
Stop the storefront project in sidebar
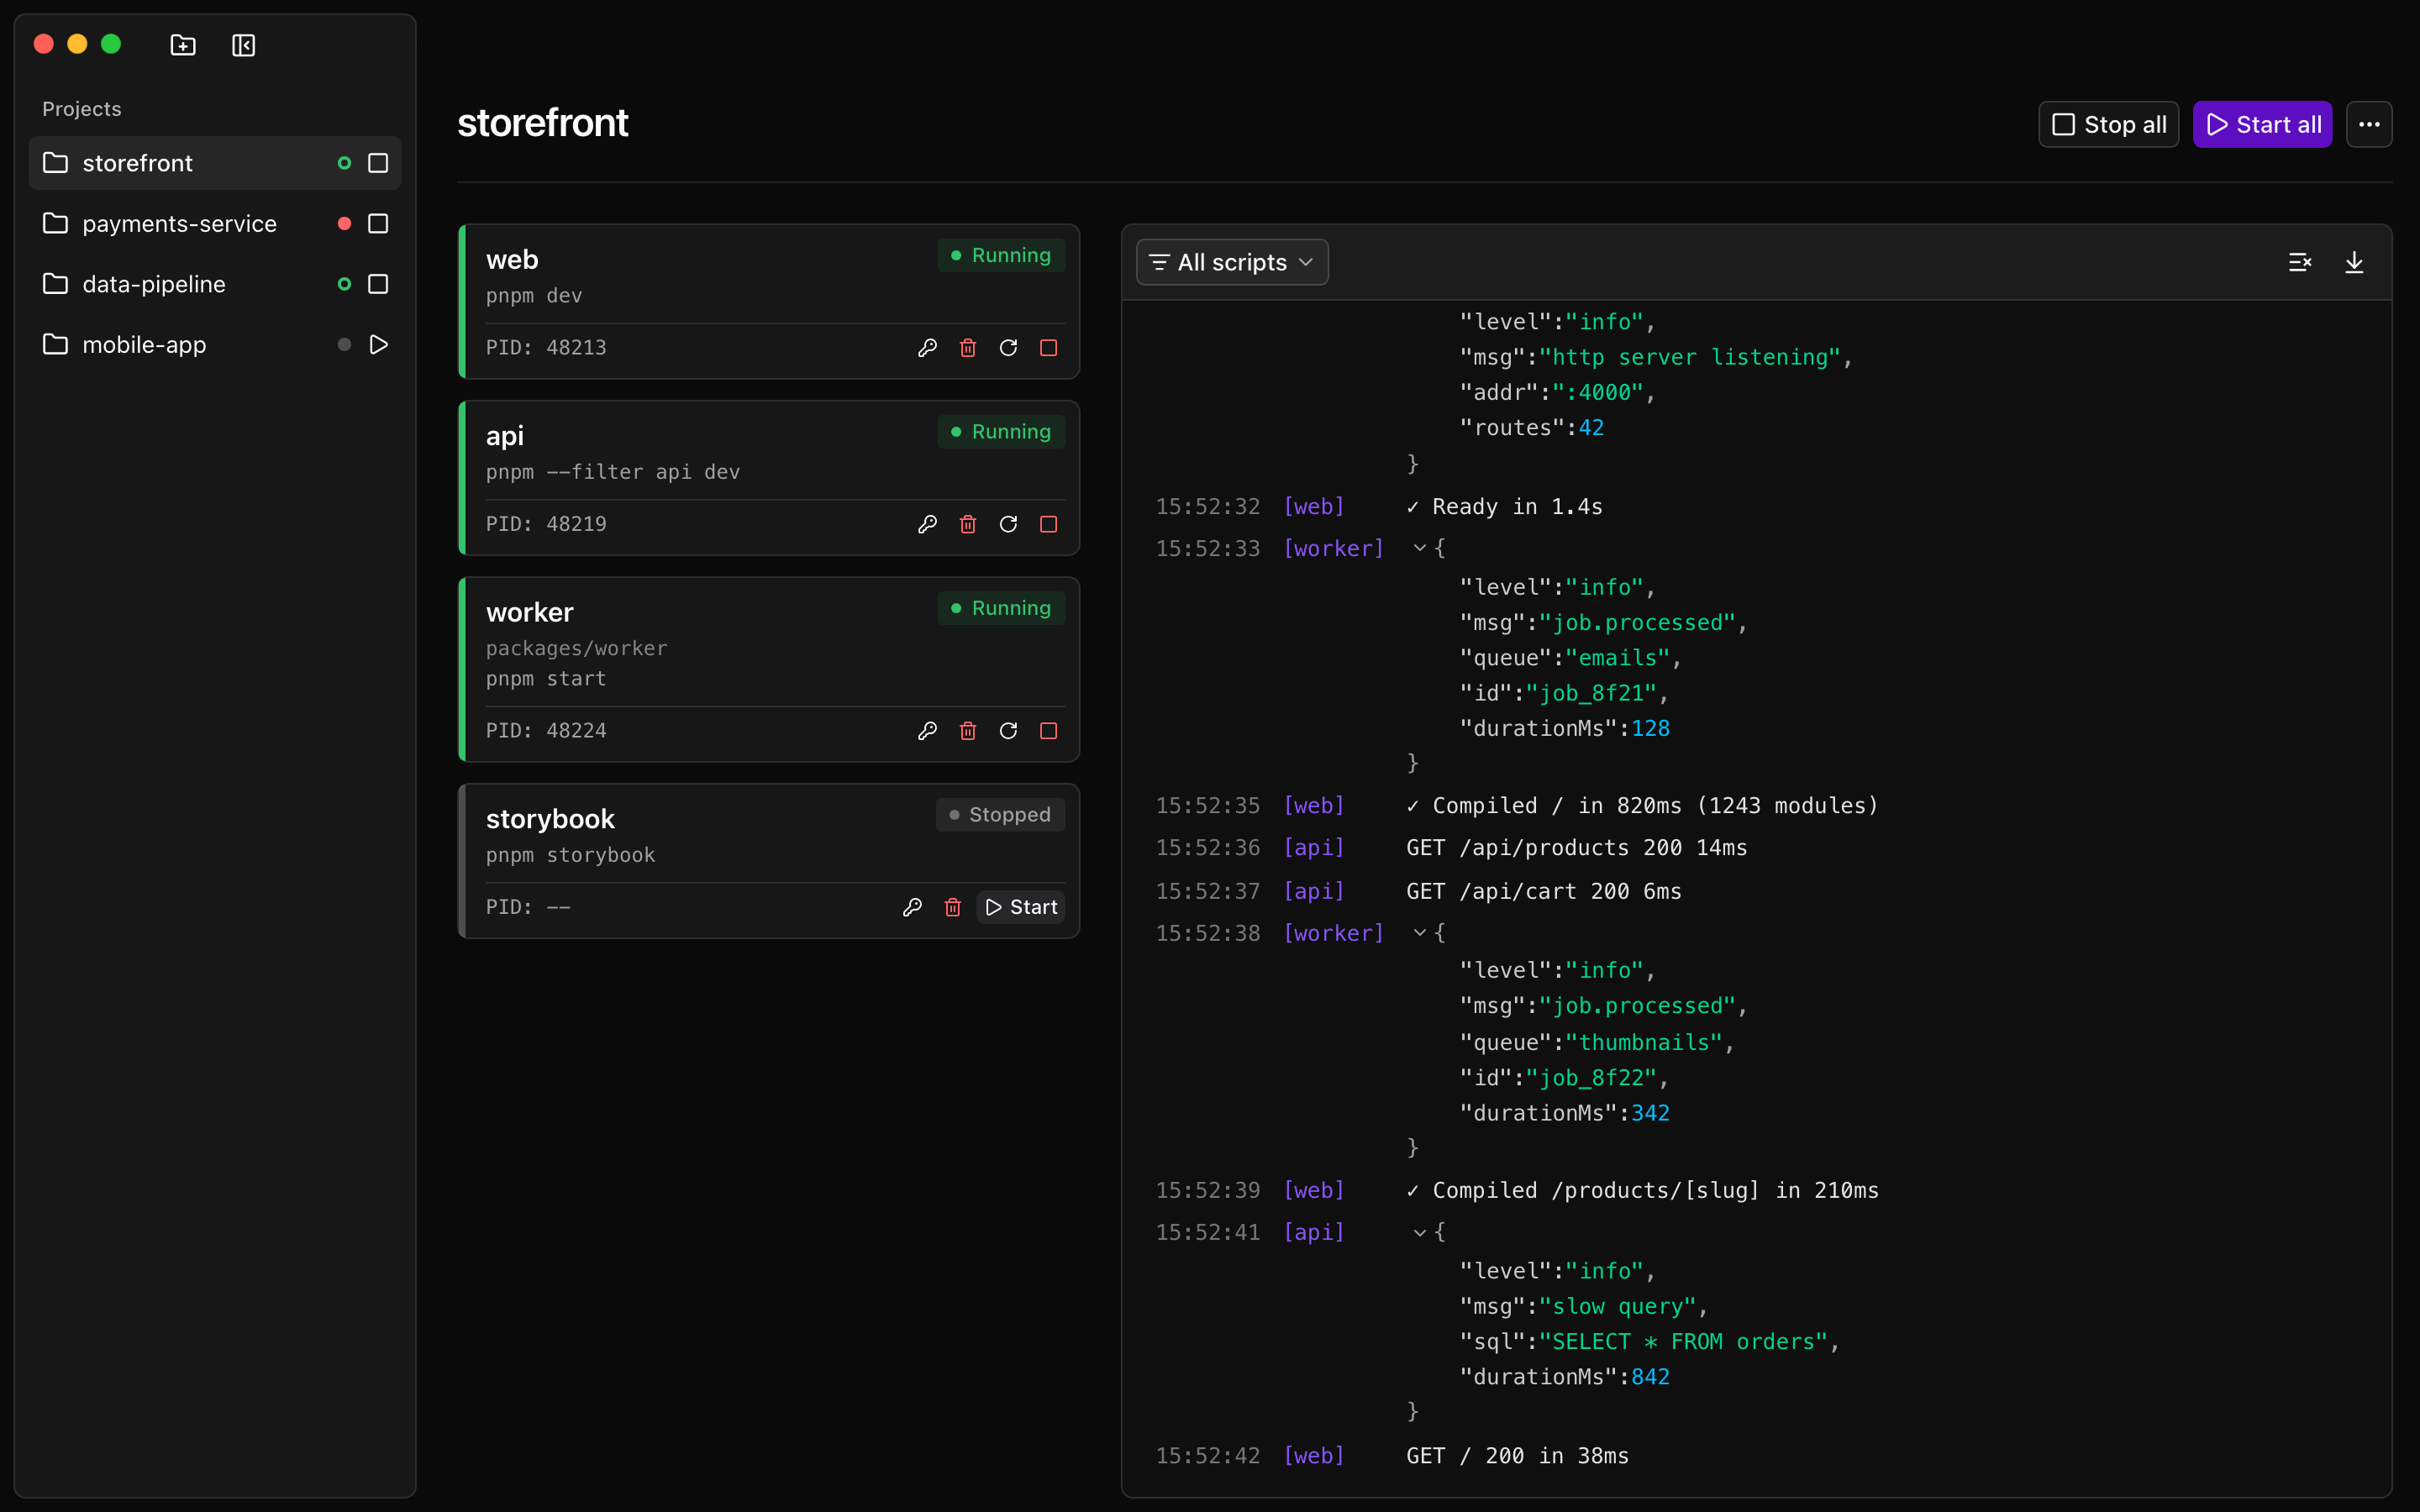[378, 163]
